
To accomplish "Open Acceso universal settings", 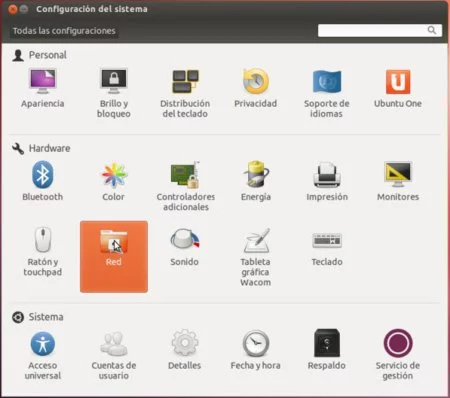I will pyautogui.click(x=43, y=355).
